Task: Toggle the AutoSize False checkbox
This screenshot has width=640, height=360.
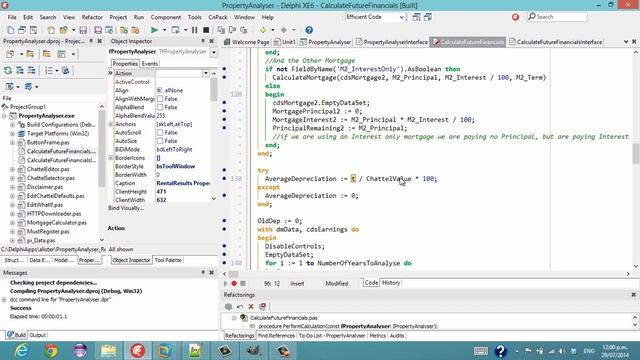Action: [160, 141]
